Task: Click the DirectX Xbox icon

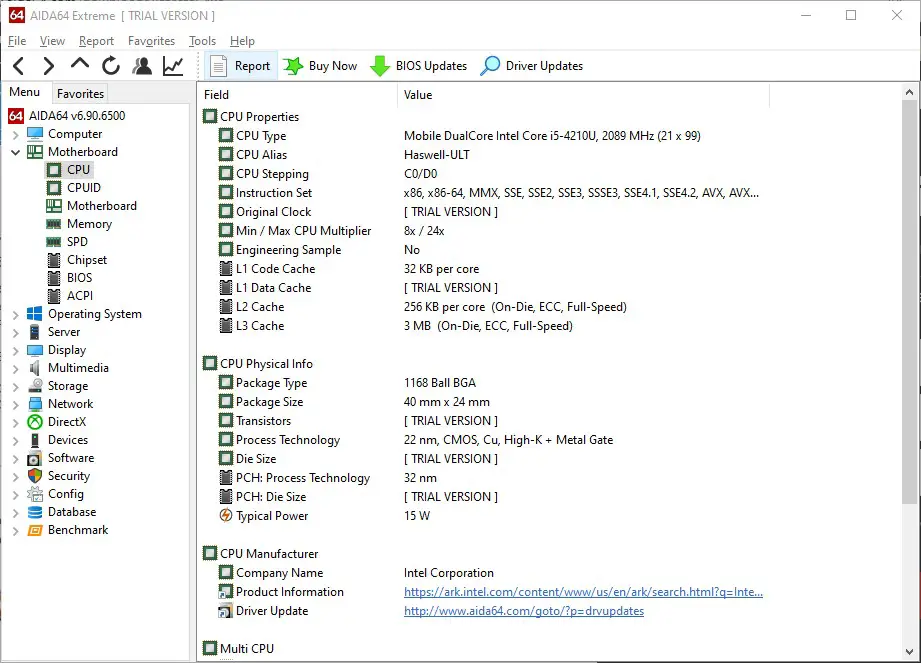Action: (35, 422)
